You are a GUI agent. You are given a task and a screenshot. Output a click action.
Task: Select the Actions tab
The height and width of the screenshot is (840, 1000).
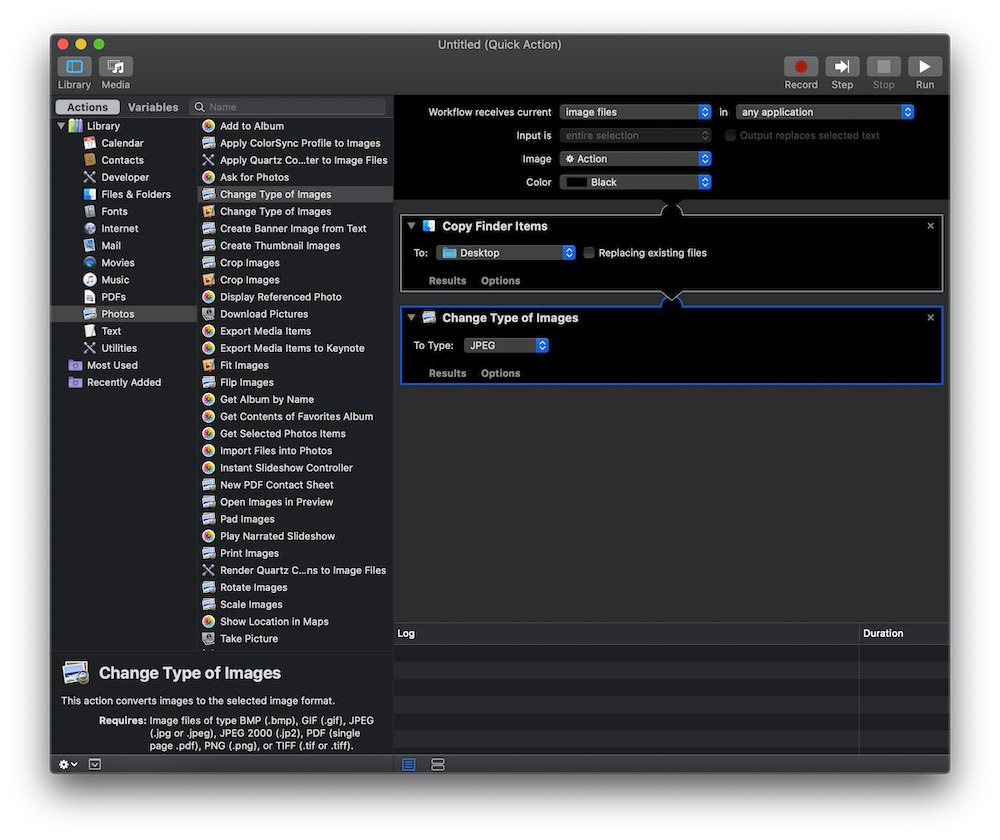pos(87,107)
